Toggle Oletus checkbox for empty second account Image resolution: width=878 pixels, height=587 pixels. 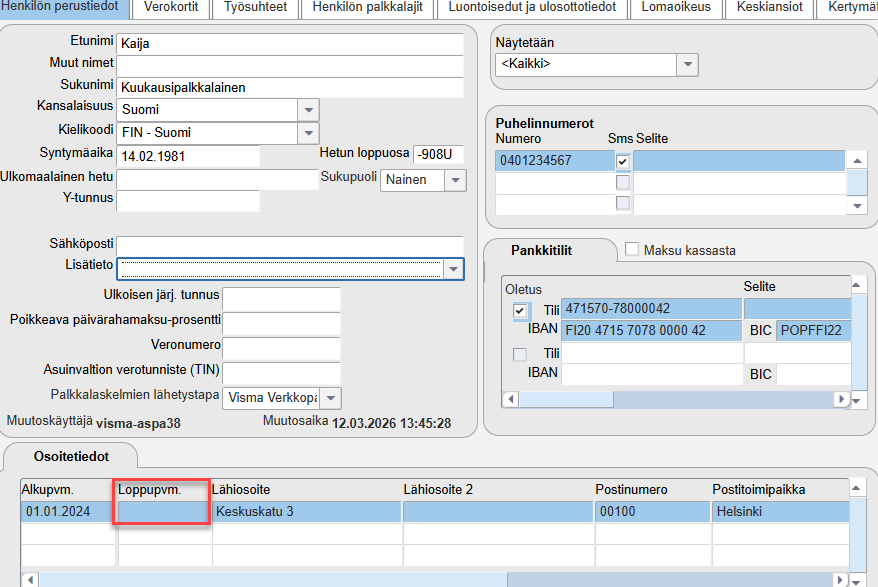pyautogui.click(x=520, y=355)
